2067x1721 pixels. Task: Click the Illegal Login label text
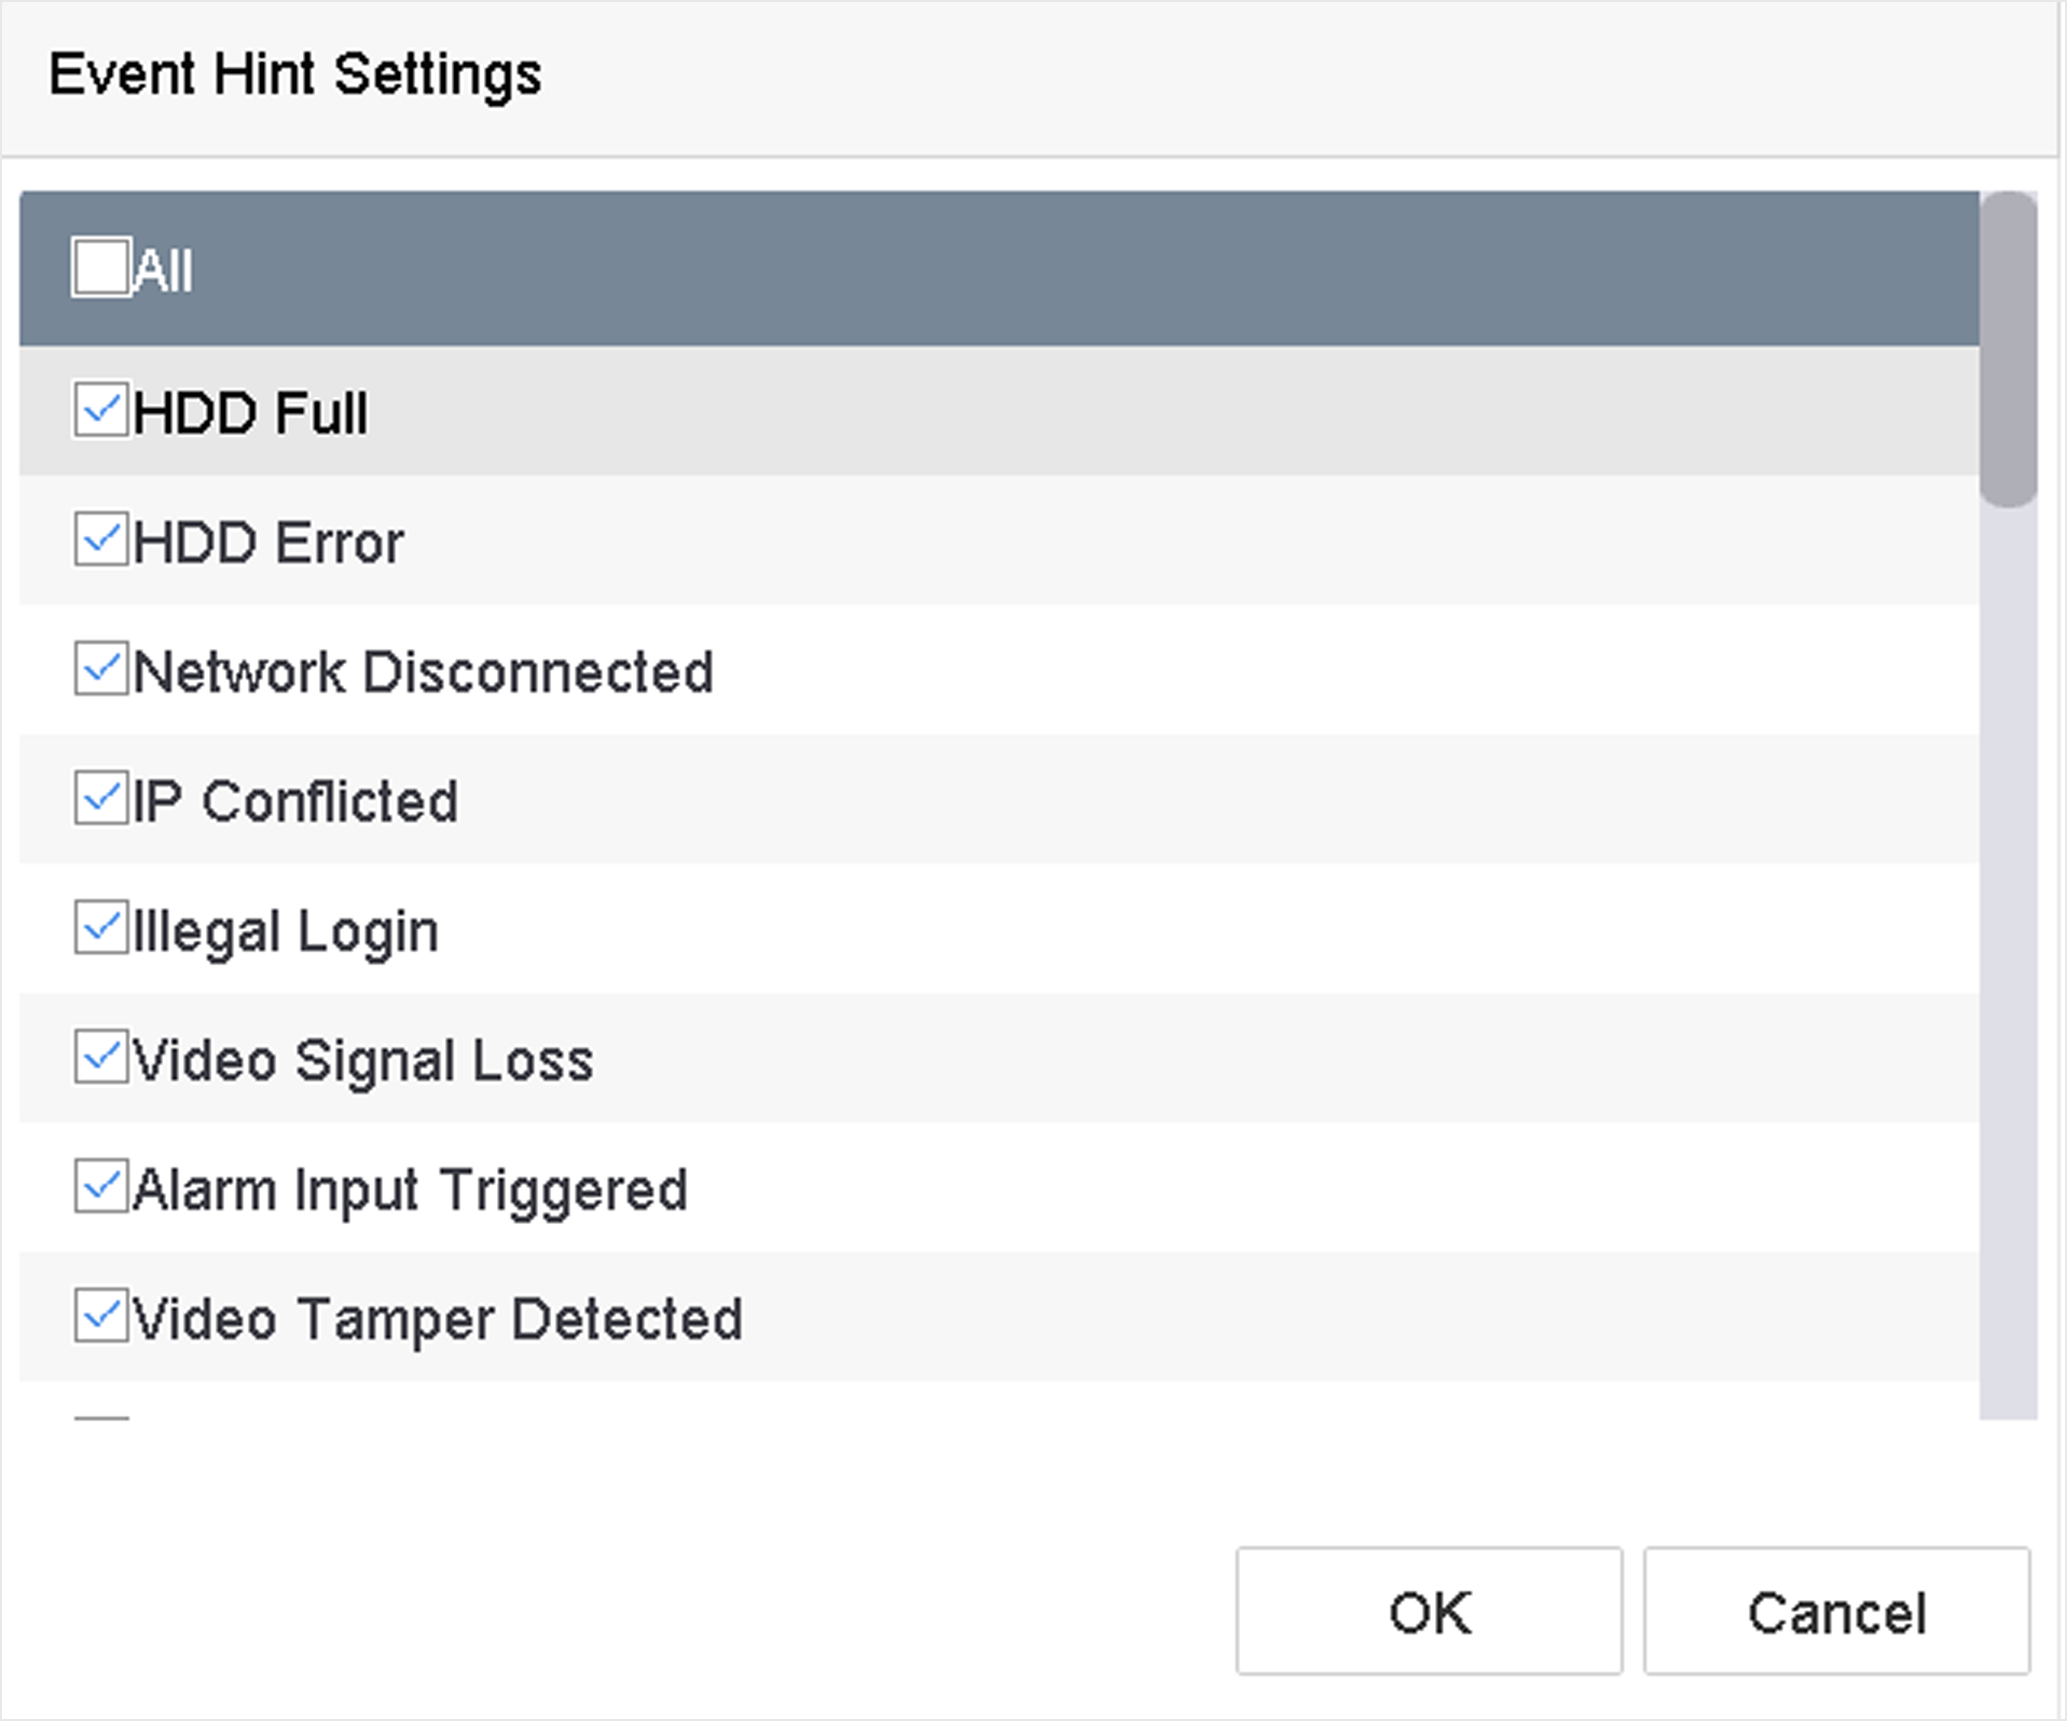[286, 931]
